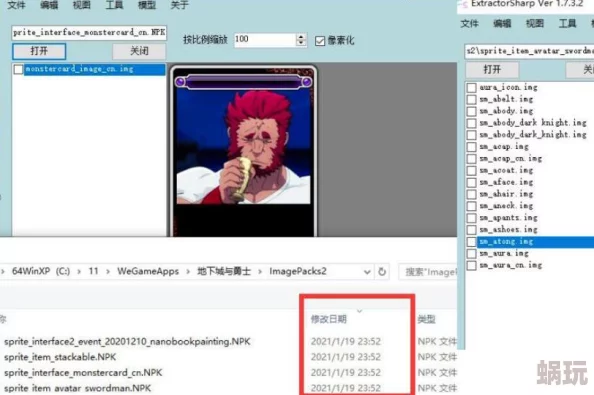
Task: Check the sm_aura.img checkbox
Action: click(471, 253)
